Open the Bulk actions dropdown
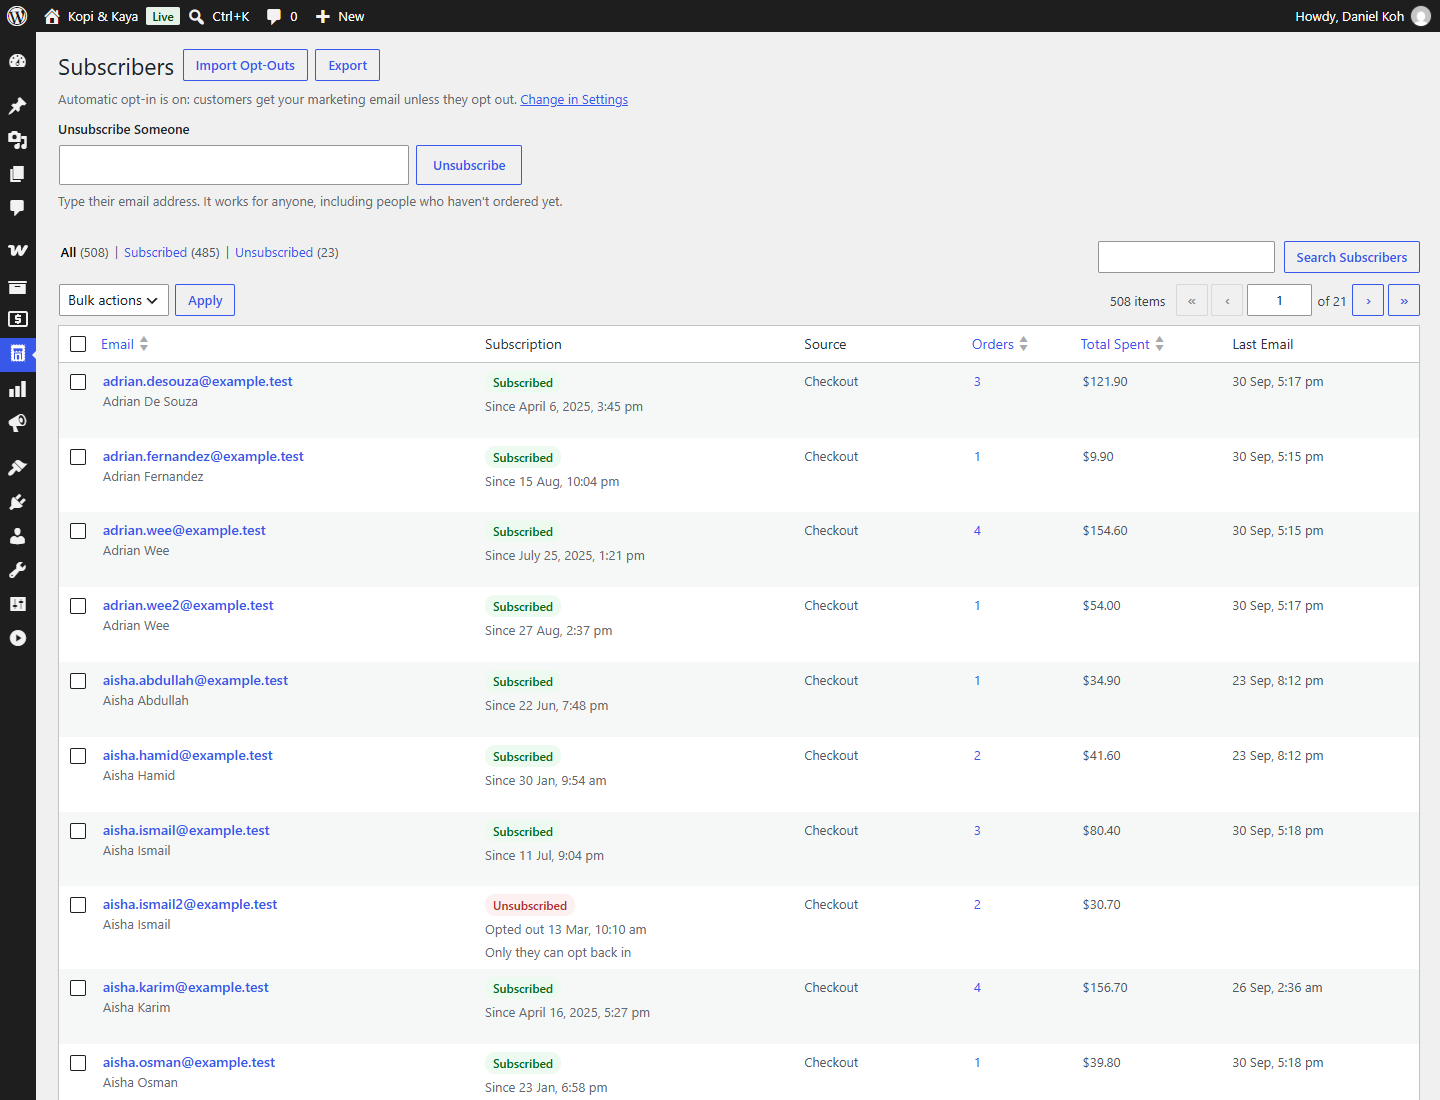The height and width of the screenshot is (1100, 1440). pyautogui.click(x=114, y=300)
